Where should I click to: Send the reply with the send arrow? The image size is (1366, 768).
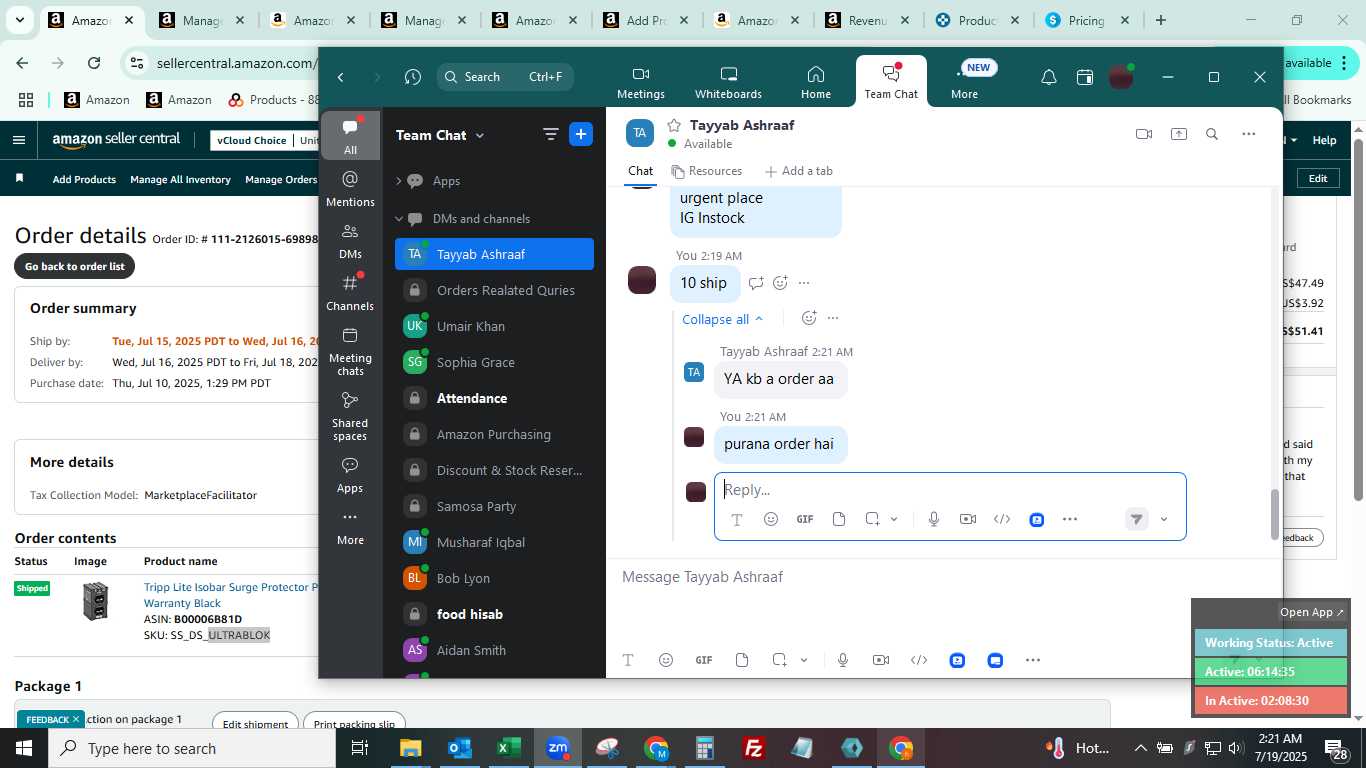click(1136, 519)
